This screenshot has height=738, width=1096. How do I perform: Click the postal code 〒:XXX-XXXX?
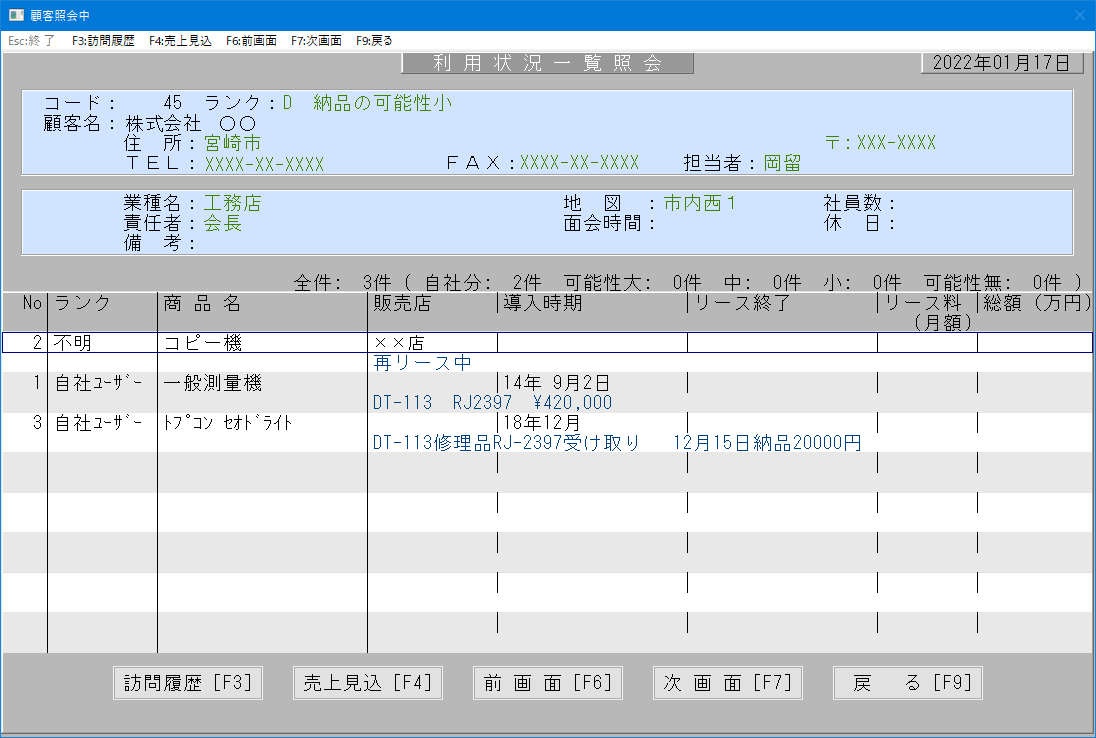[x=880, y=143]
